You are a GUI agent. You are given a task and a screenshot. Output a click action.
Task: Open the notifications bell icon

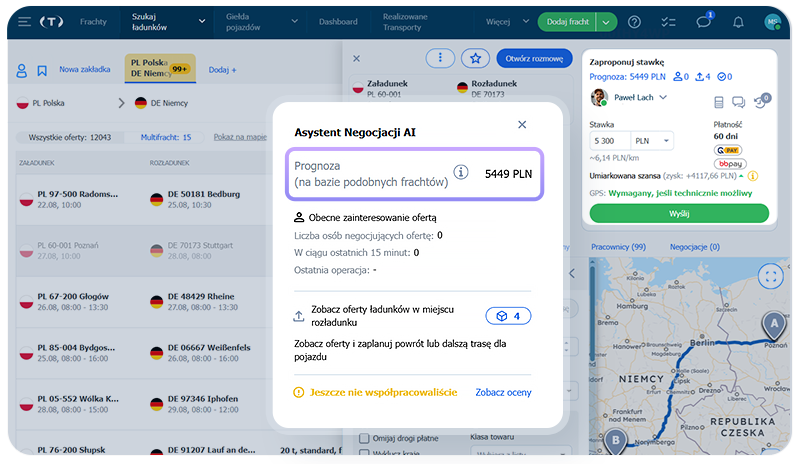point(738,22)
